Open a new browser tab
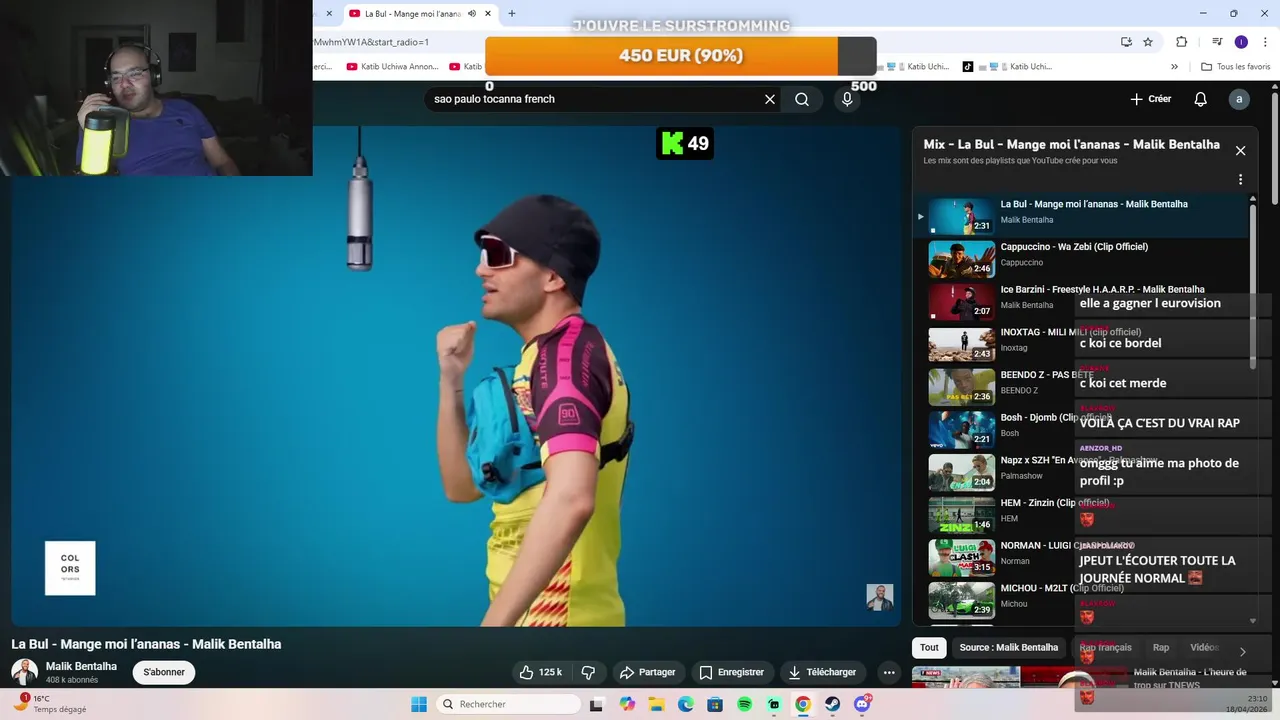Screen dimensions: 1280x720 tap(512, 13)
